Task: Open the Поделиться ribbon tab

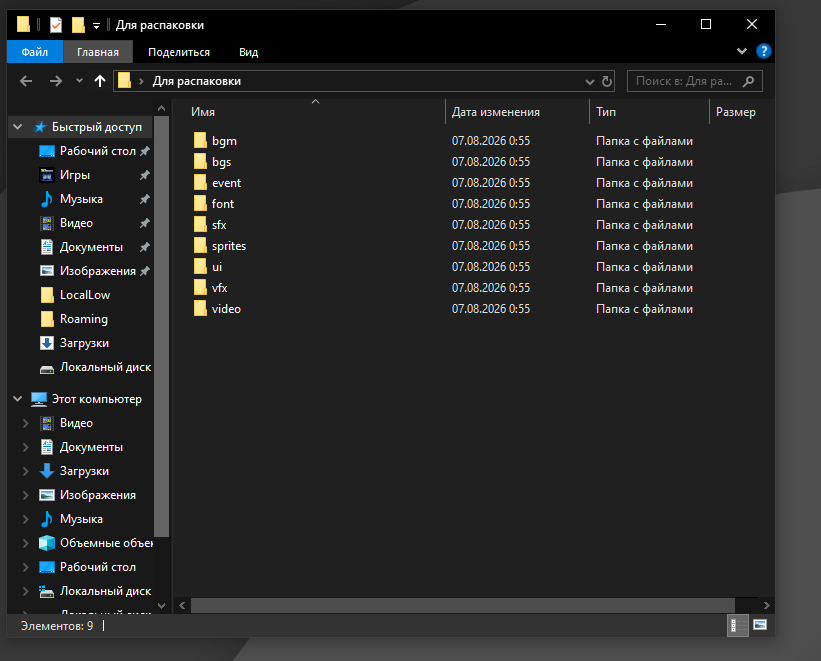Action: 179,52
